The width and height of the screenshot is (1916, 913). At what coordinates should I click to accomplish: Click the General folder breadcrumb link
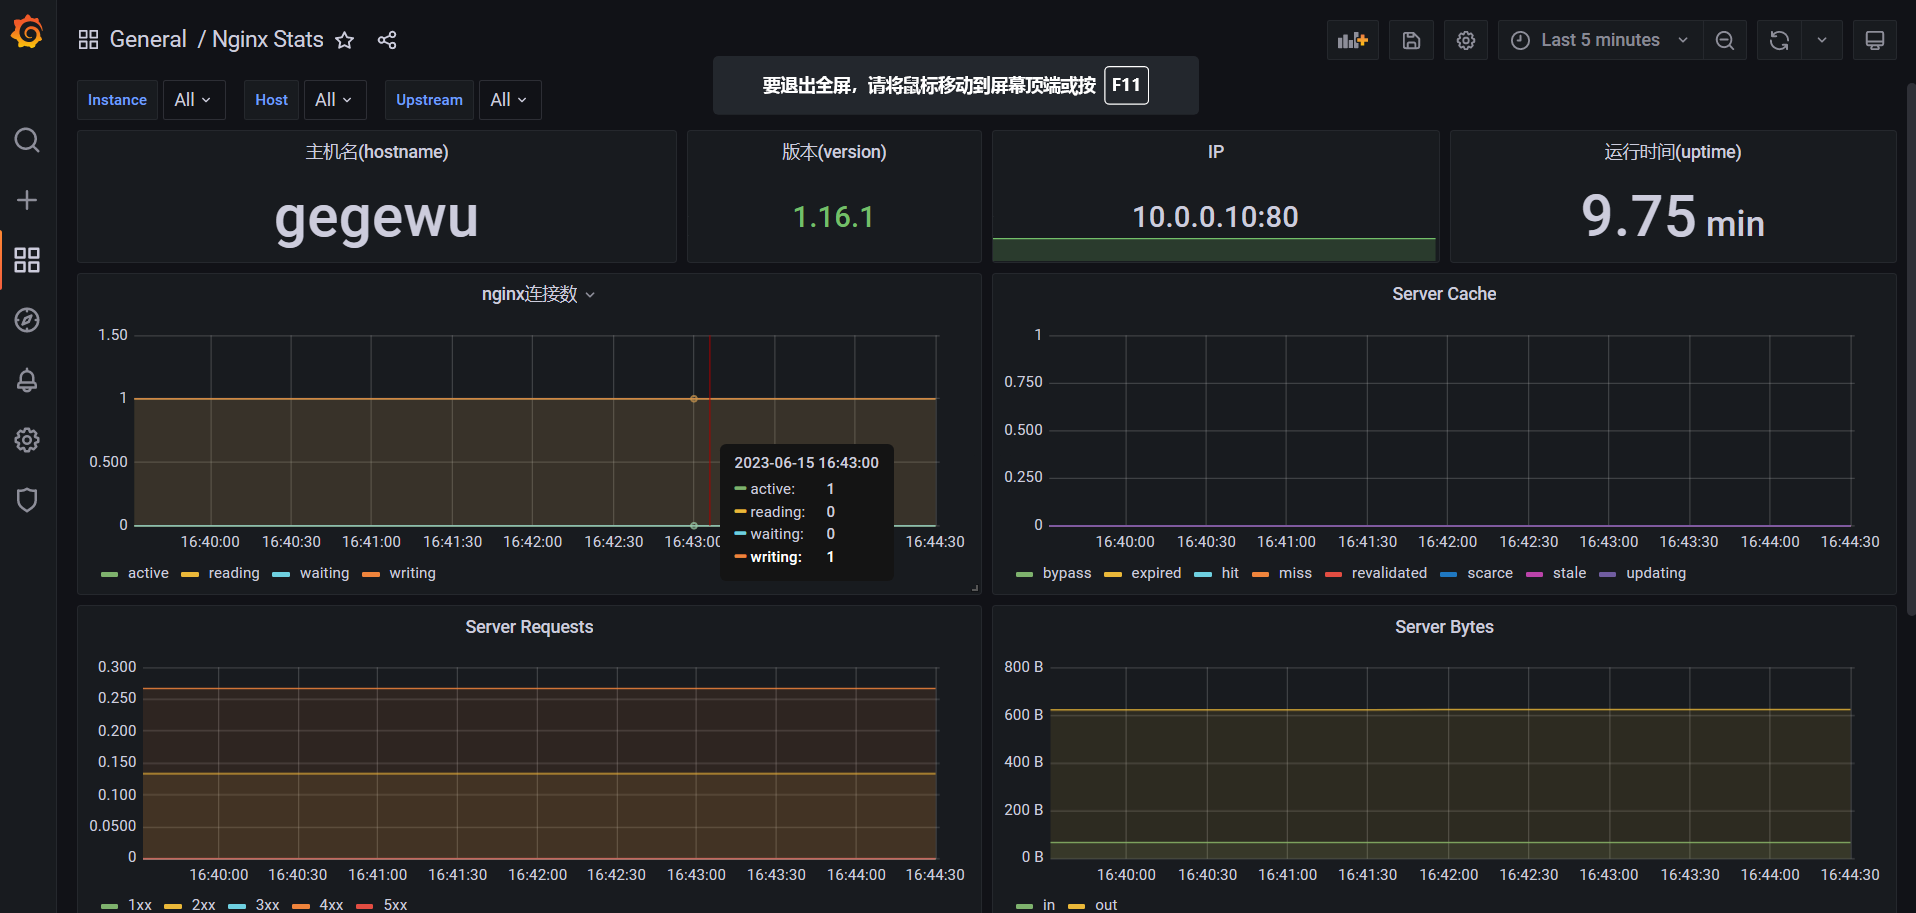click(148, 40)
